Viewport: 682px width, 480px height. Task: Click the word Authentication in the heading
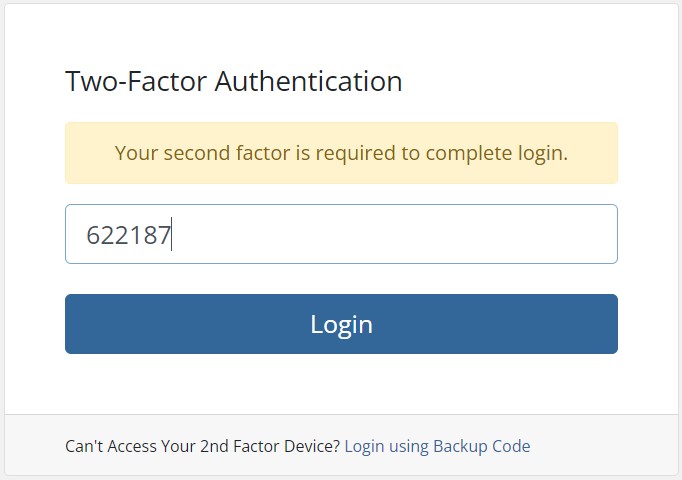coord(308,81)
